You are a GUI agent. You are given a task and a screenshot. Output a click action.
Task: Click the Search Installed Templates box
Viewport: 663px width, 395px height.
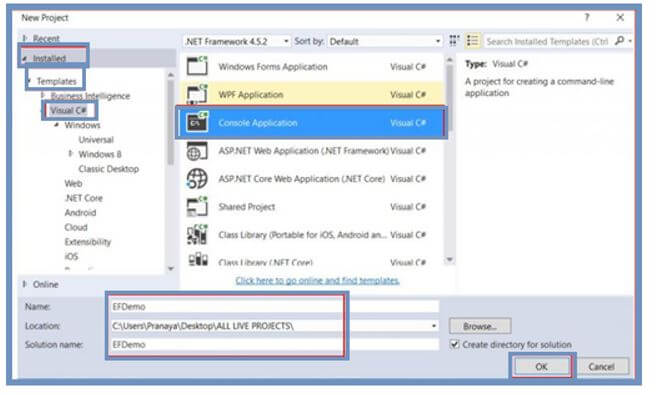point(548,41)
